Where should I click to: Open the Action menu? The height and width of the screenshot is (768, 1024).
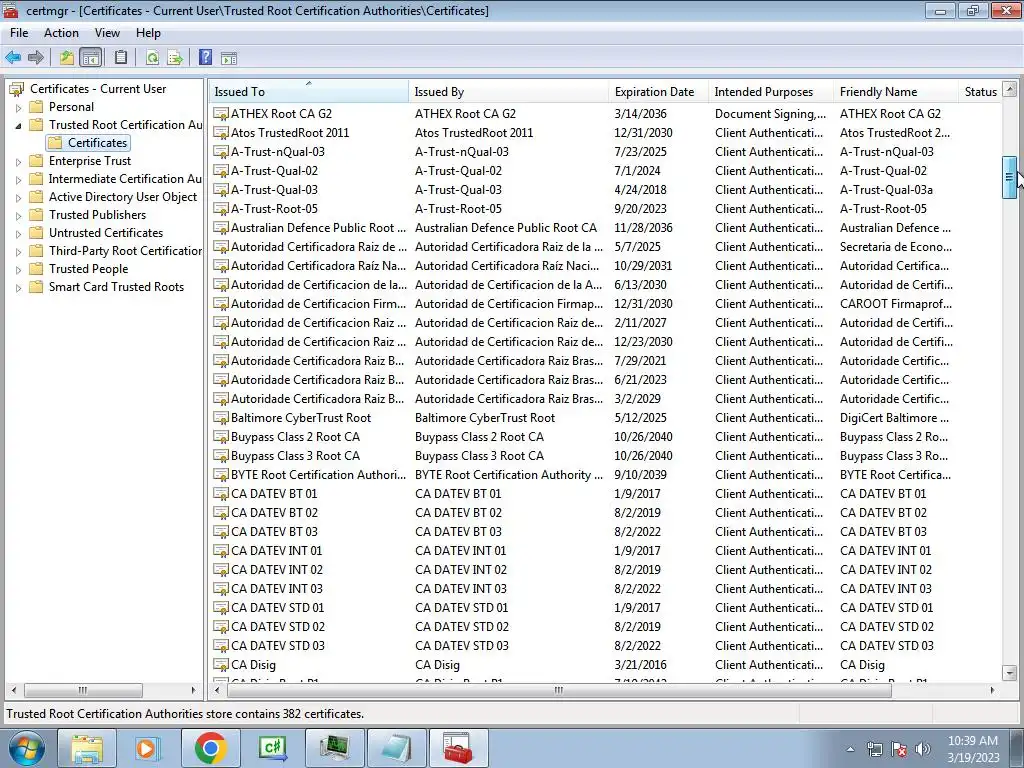click(x=61, y=33)
